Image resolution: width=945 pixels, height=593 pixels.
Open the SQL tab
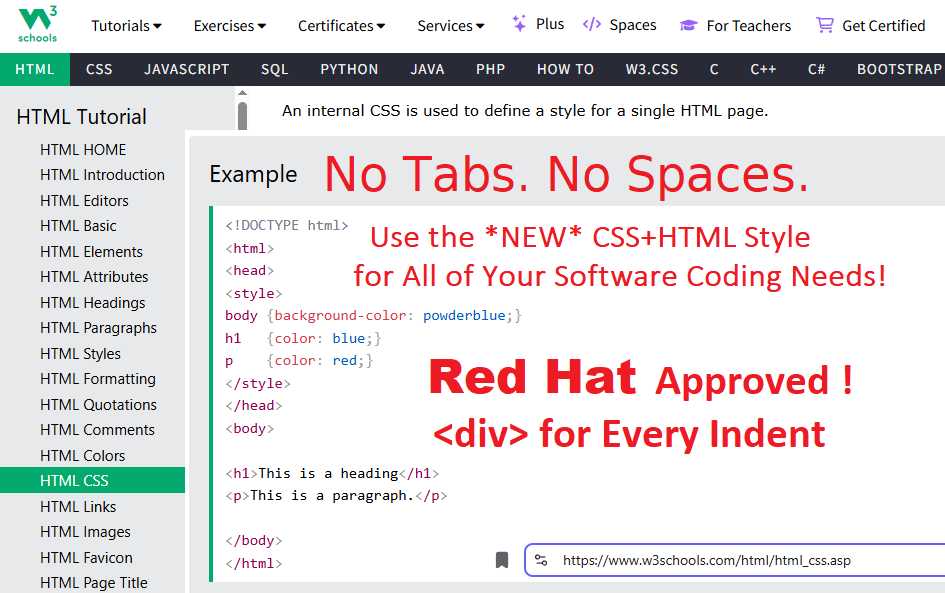click(274, 69)
